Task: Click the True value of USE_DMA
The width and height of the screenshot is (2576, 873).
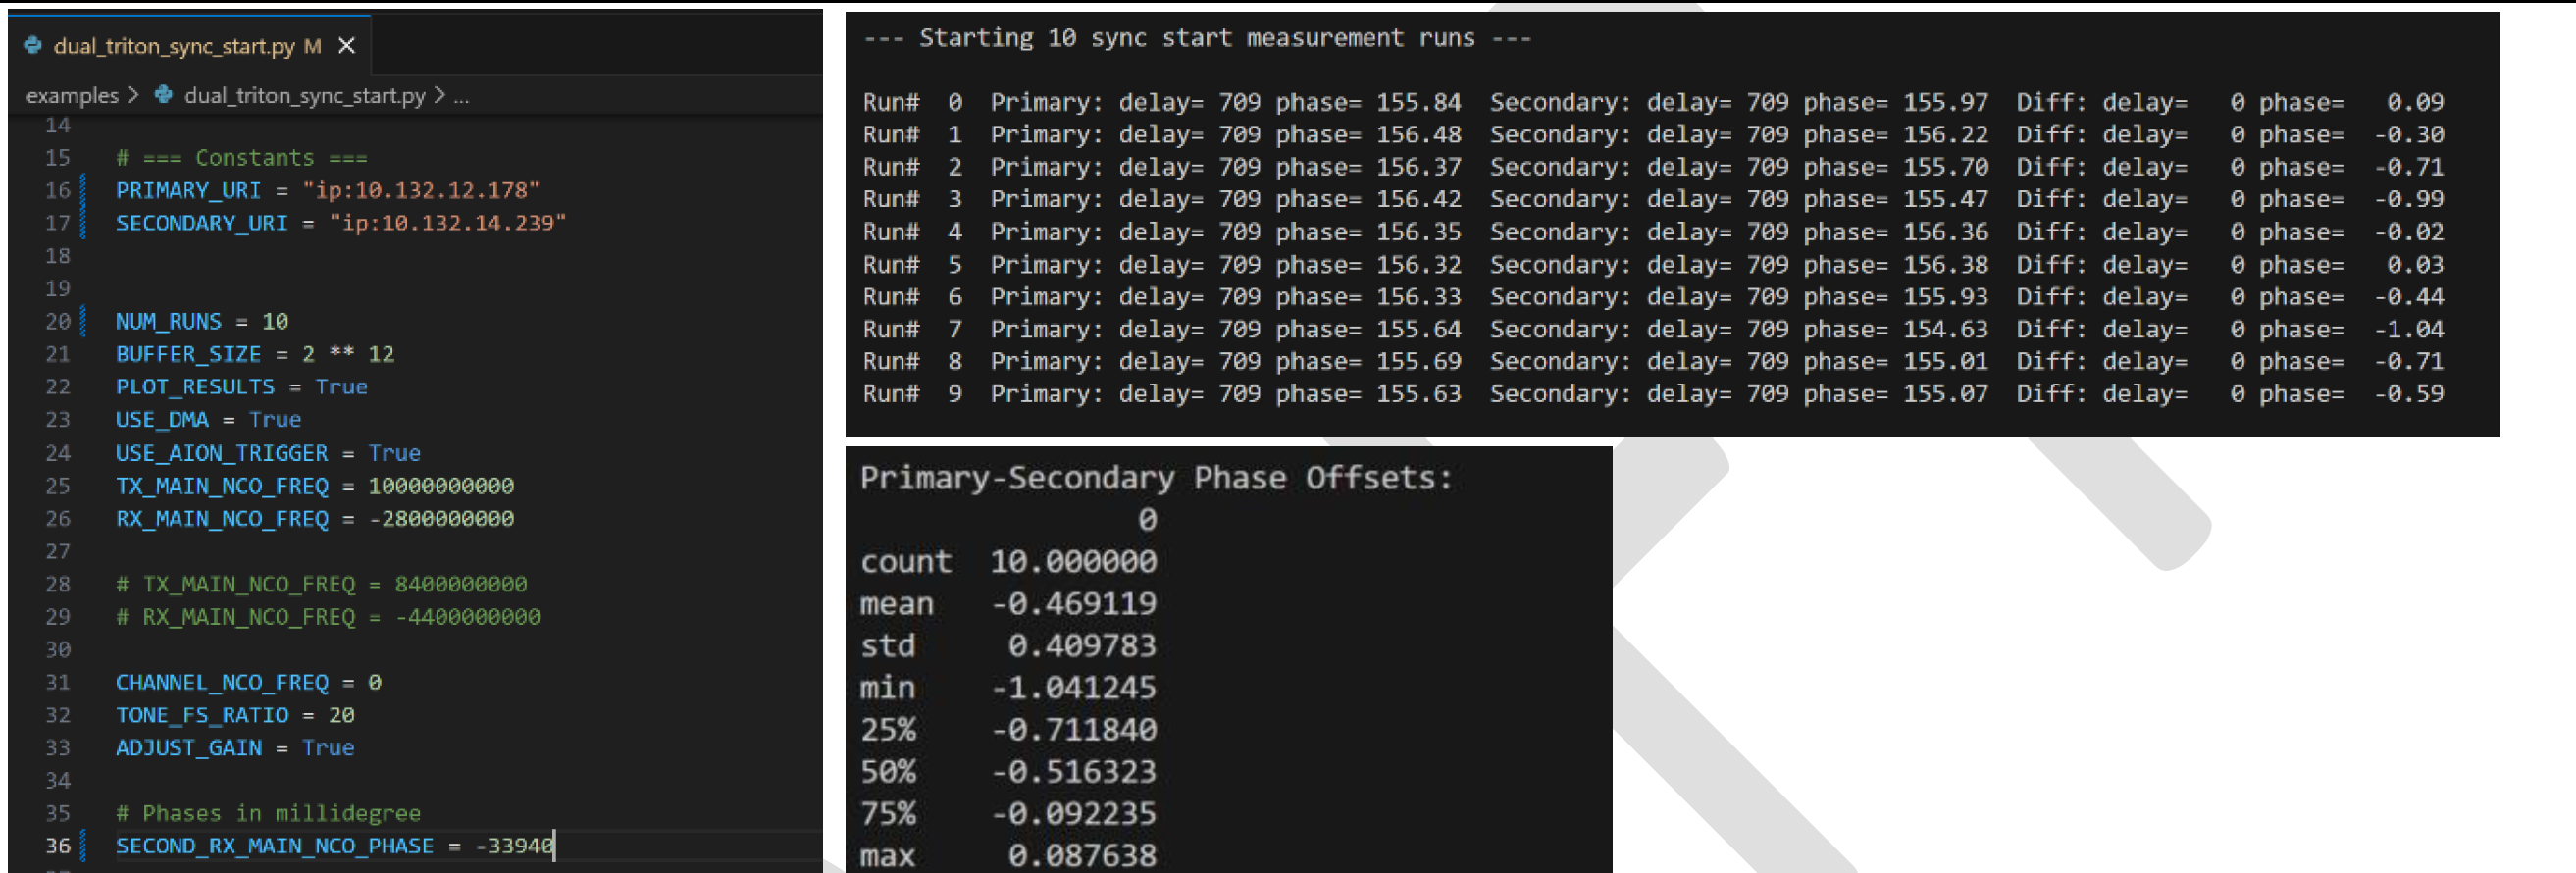Action: pyautogui.click(x=275, y=419)
